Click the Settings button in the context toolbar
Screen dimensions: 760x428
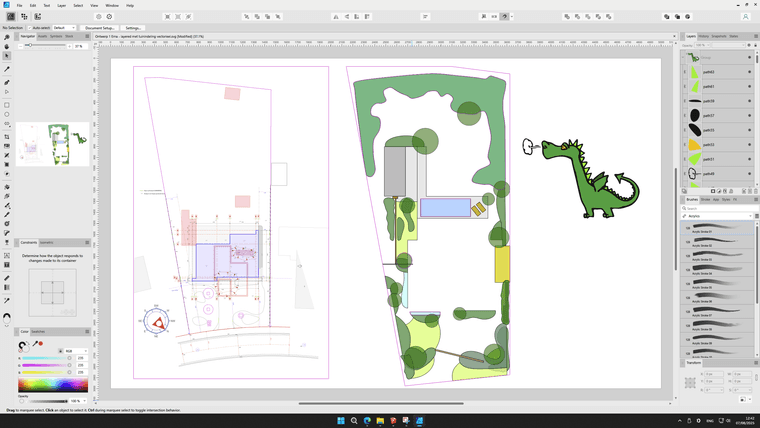(x=133, y=28)
